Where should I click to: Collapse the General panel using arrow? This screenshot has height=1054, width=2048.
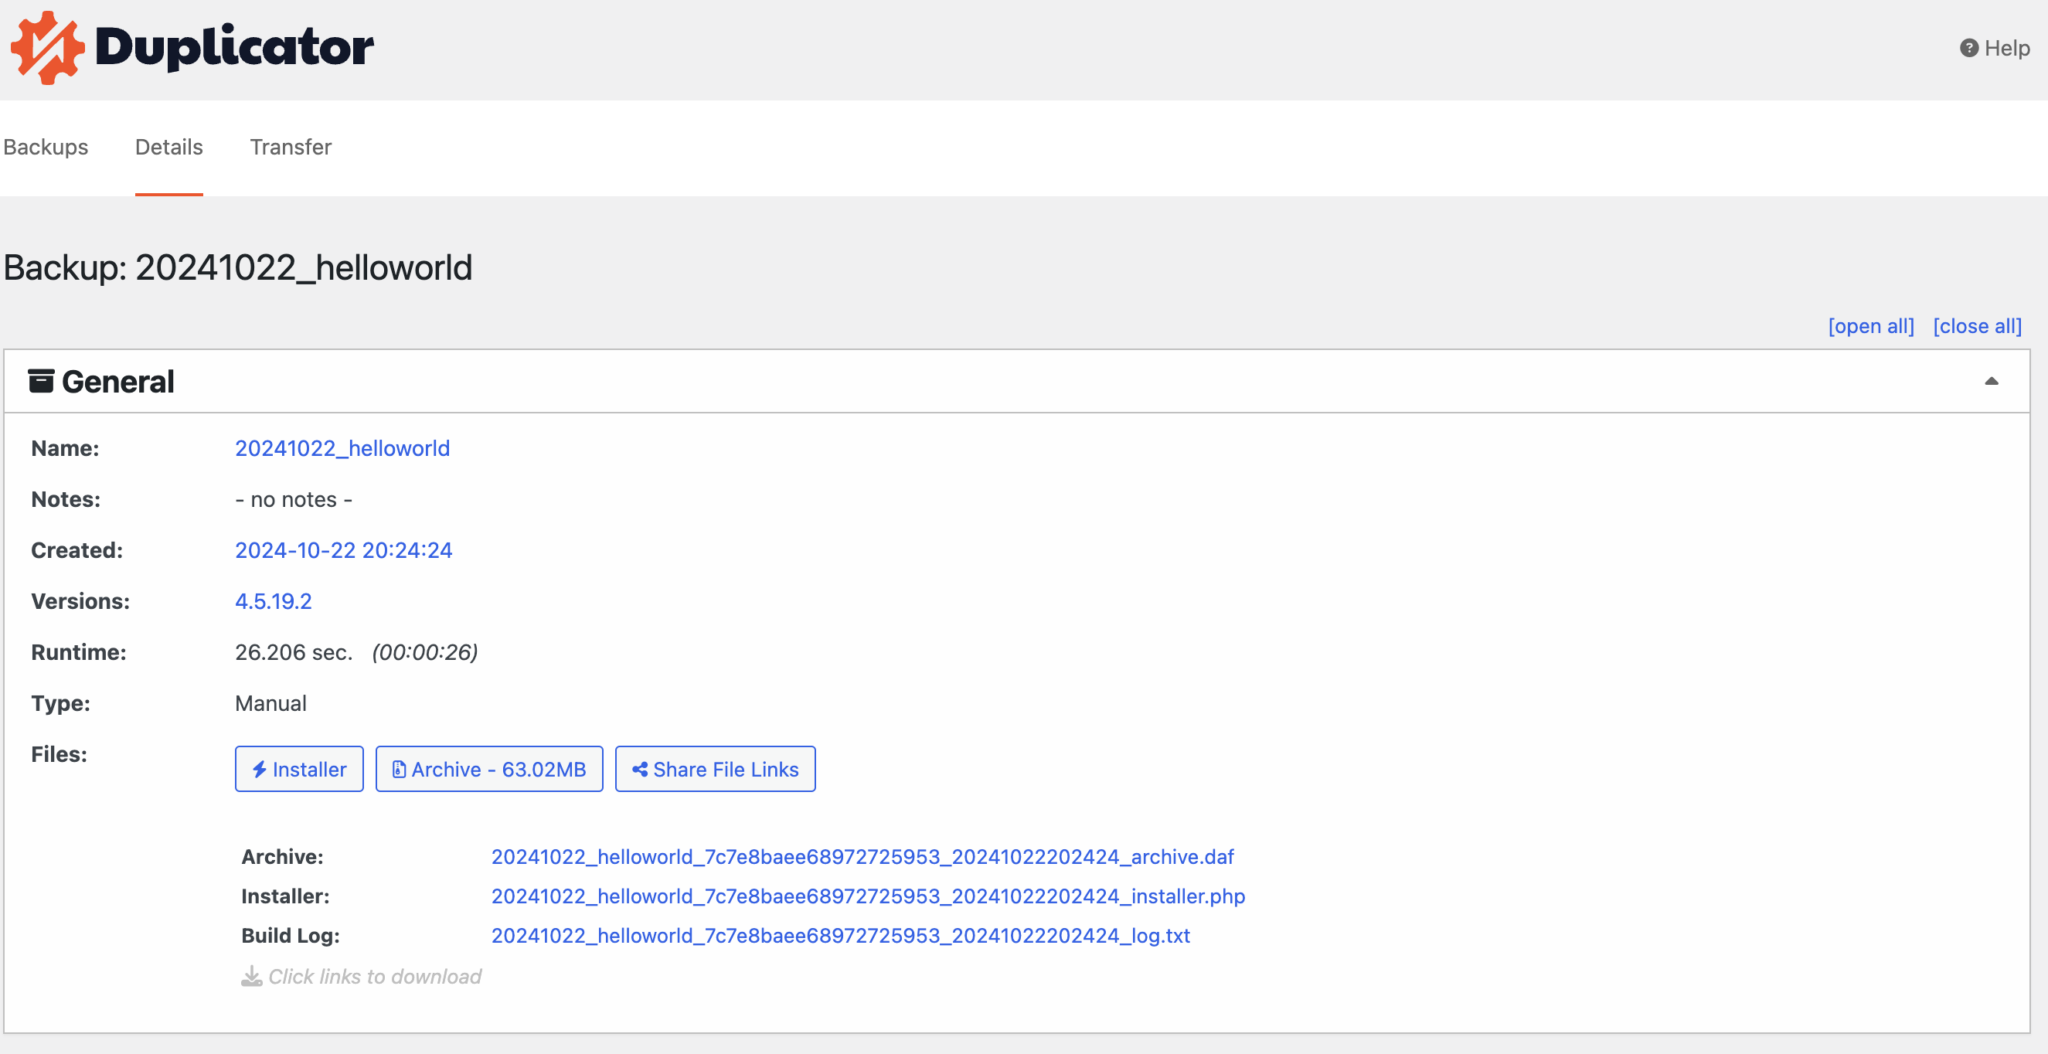coord(1991,381)
